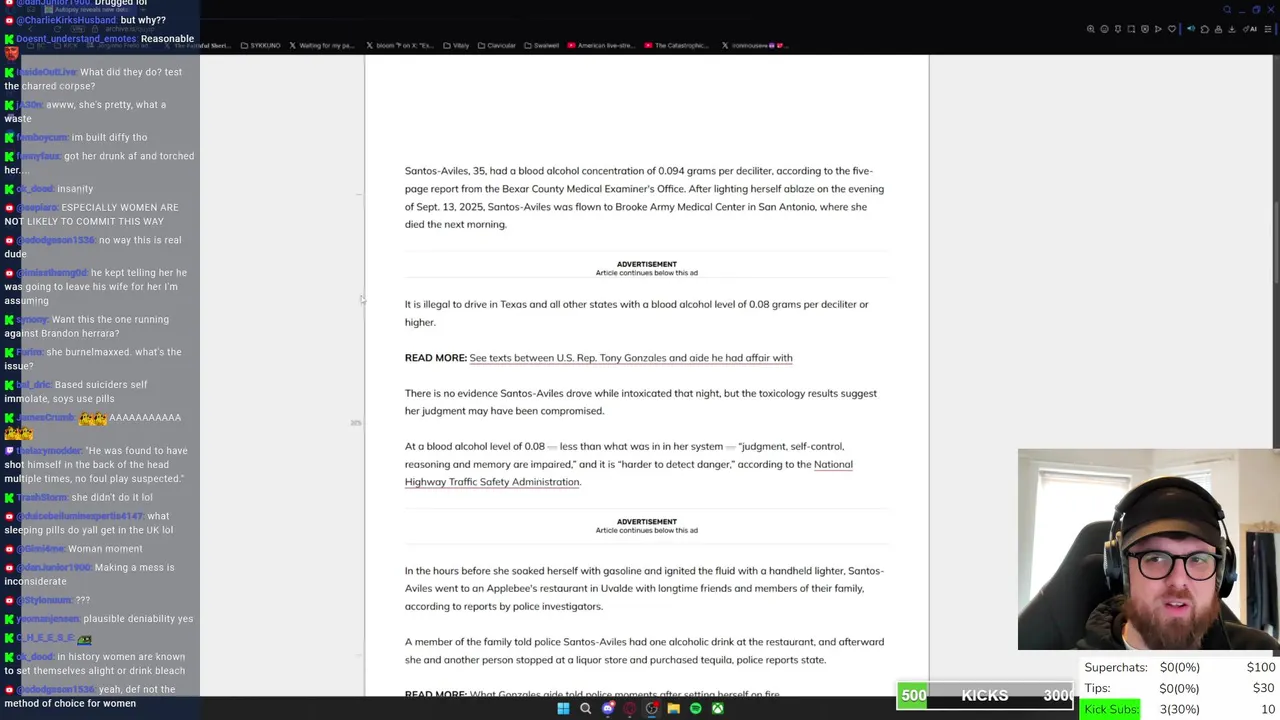Click the streamer webcam overlay
This screenshot has width=1280, height=720.
click(x=1148, y=550)
